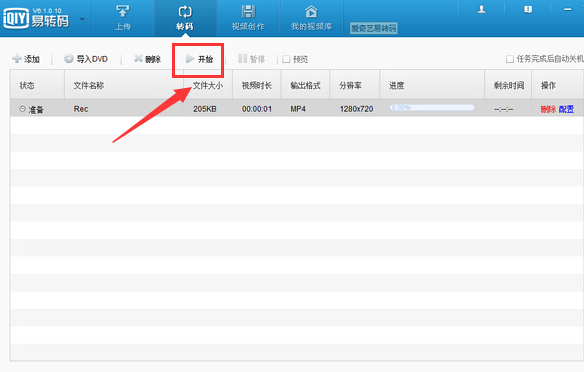Screen dimensions: 584x372
Task: Click the 添加 add file button
Action: tap(26, 59)
